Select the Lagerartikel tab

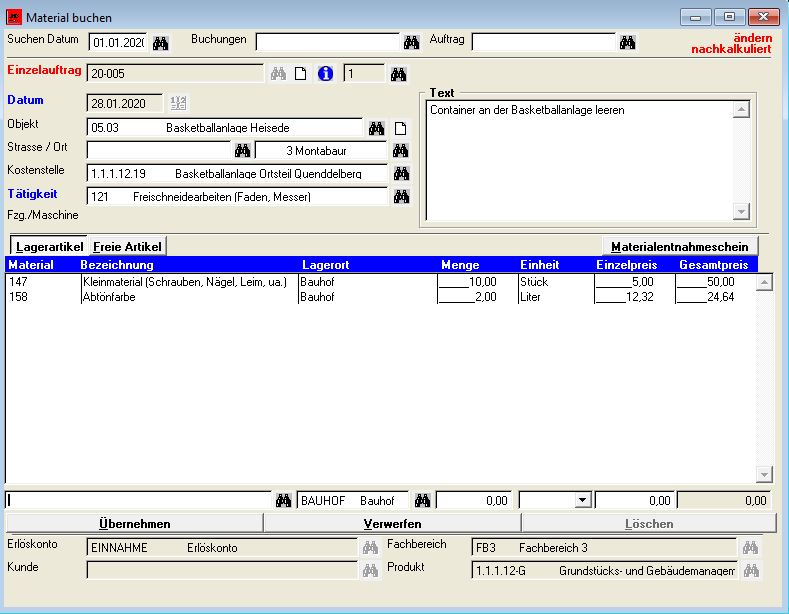(x=49, y=246)
